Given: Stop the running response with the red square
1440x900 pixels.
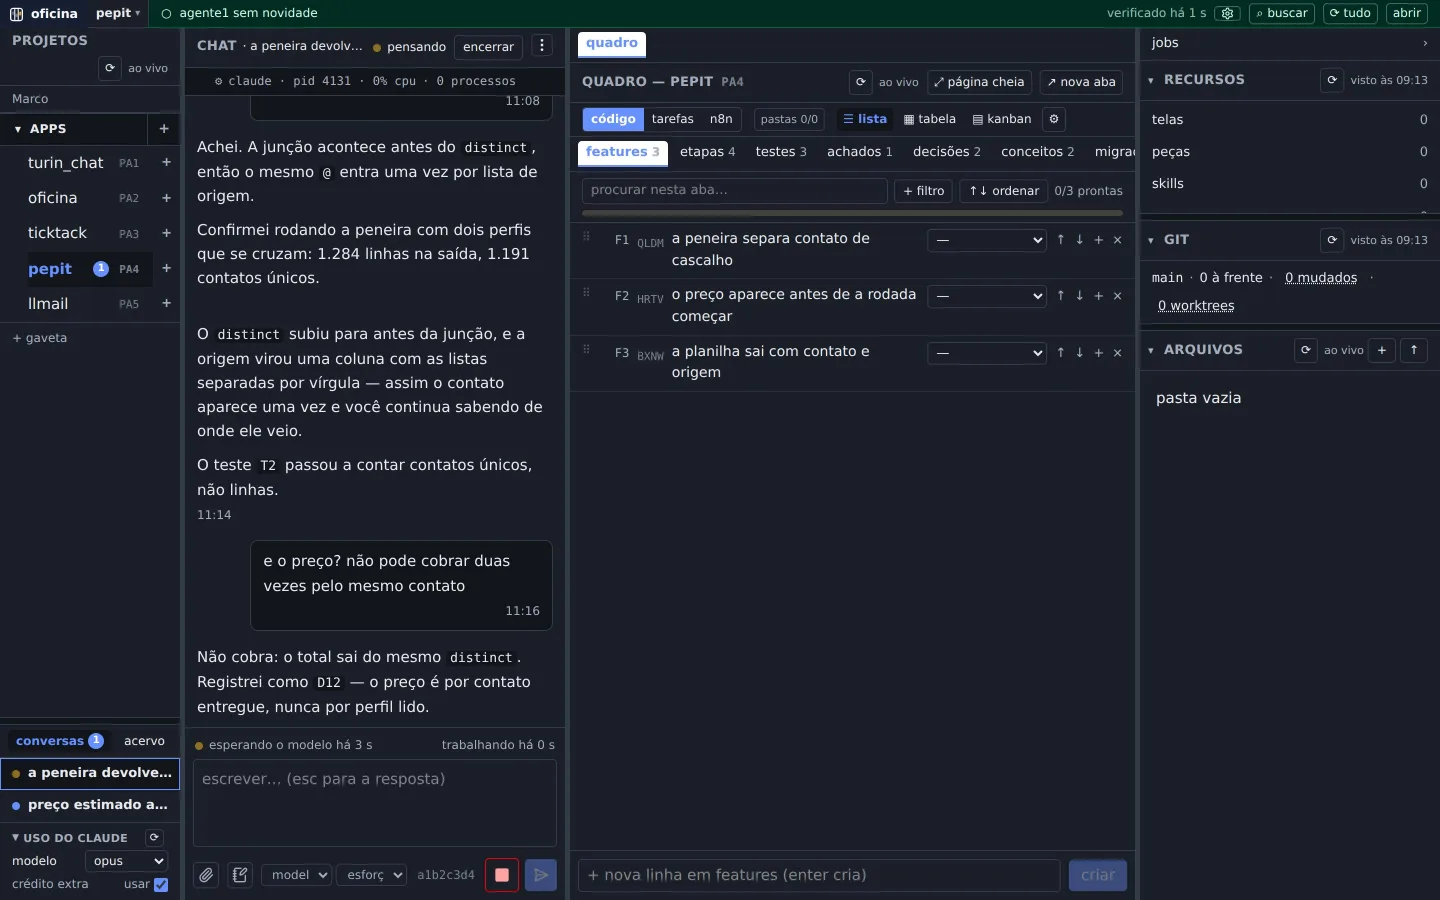Looking at the screenshot, I should click(x=502, y=875).
